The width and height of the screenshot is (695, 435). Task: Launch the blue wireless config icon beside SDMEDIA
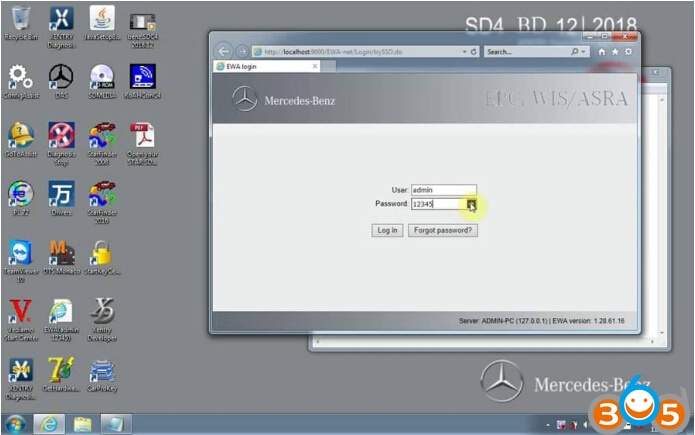(x=142, y=82)
